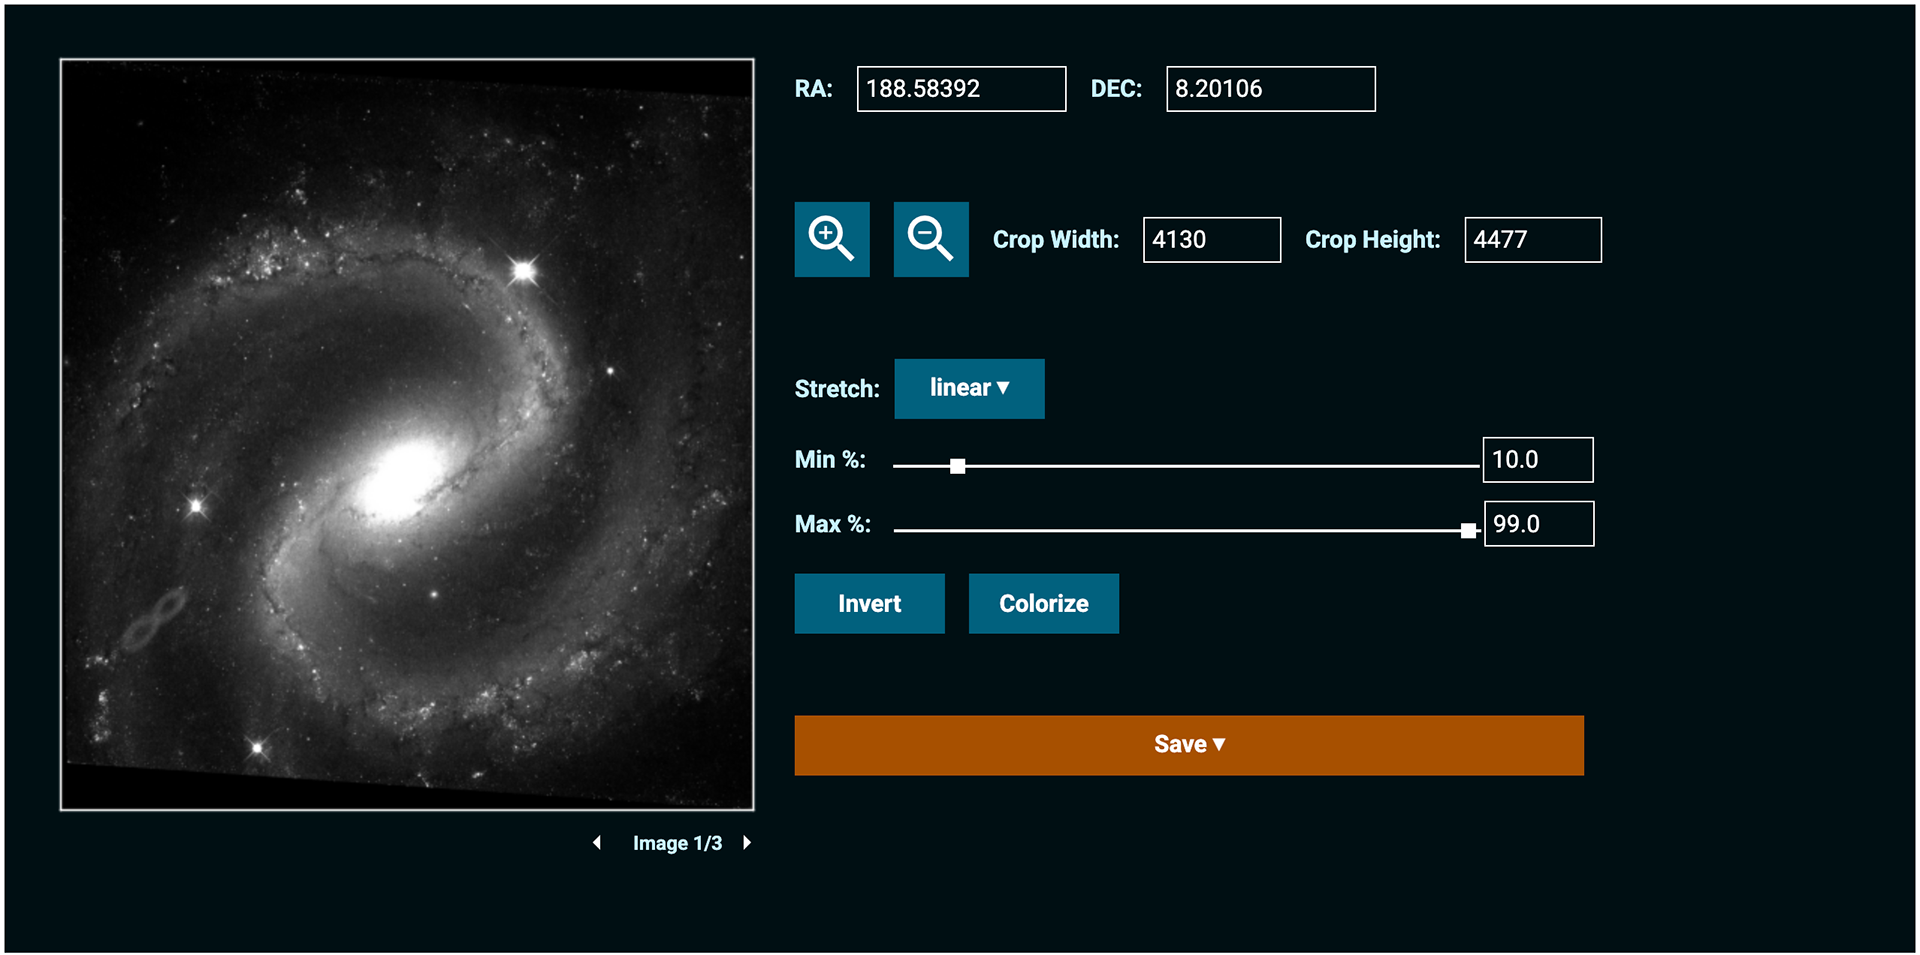
Task: Click the Max % value field
Action: click(1538, 524)
